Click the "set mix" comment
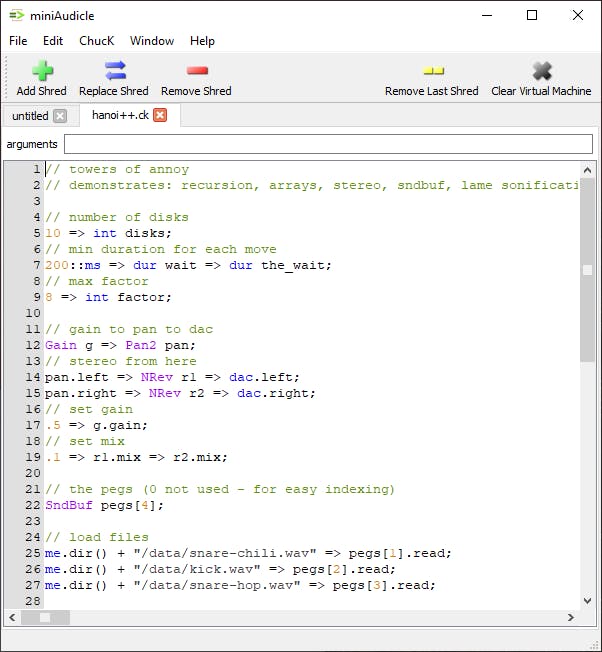The height and width of the screenshot is (652, 602). (85, 441)
